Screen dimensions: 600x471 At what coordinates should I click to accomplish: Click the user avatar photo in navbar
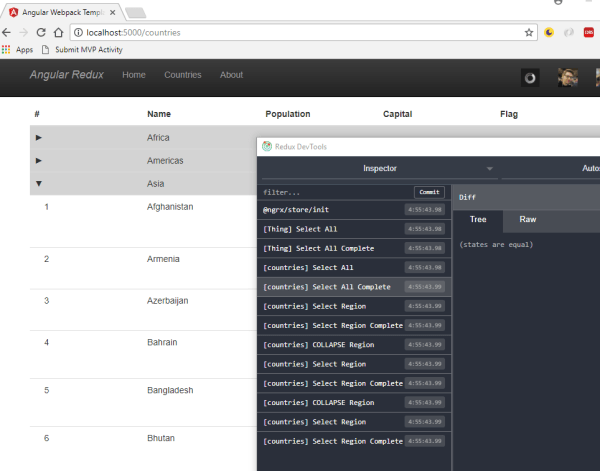(x=568, y=77)
